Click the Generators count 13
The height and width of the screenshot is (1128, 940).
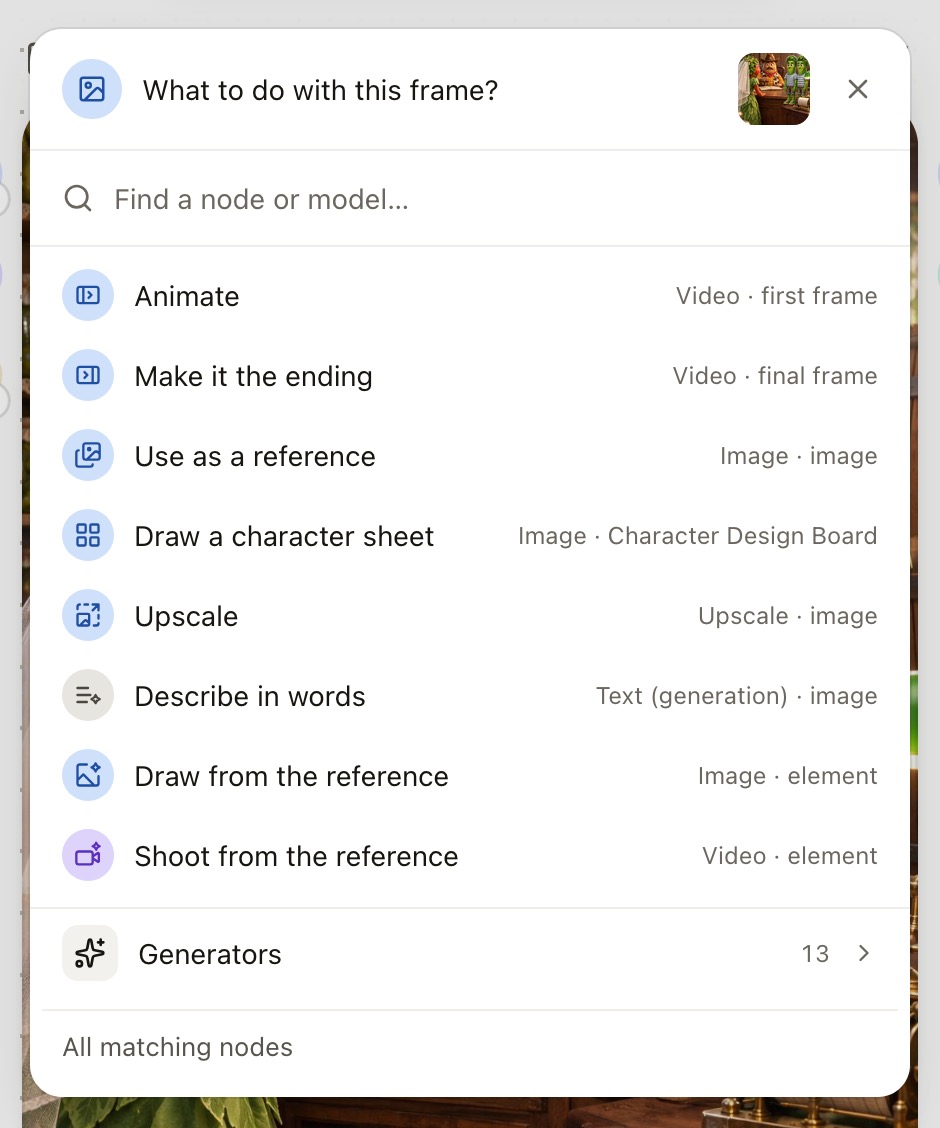coord(815,954)
